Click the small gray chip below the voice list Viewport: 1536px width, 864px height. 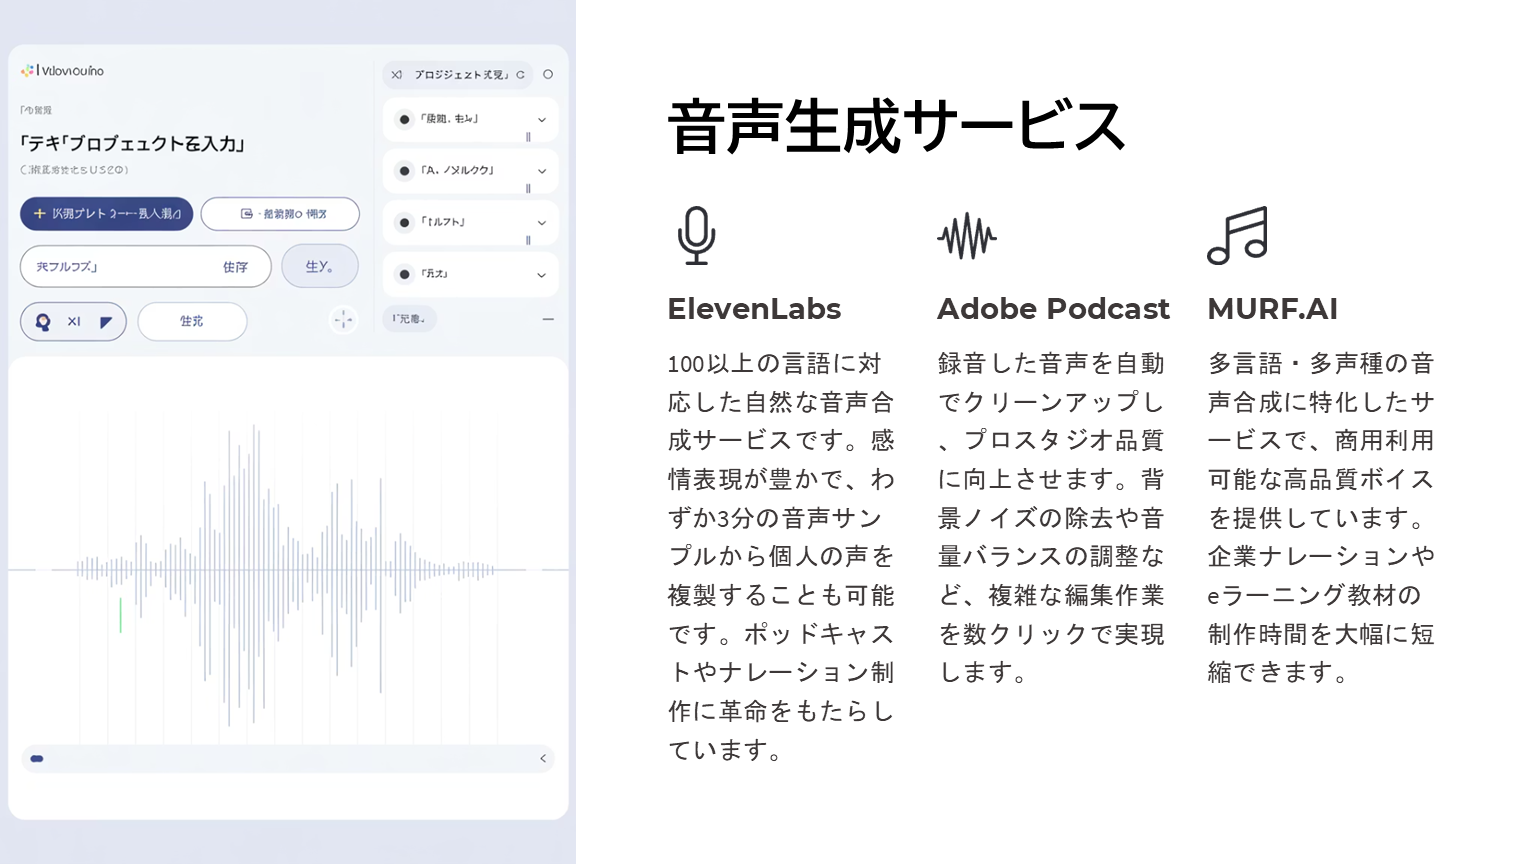point(409,319)
